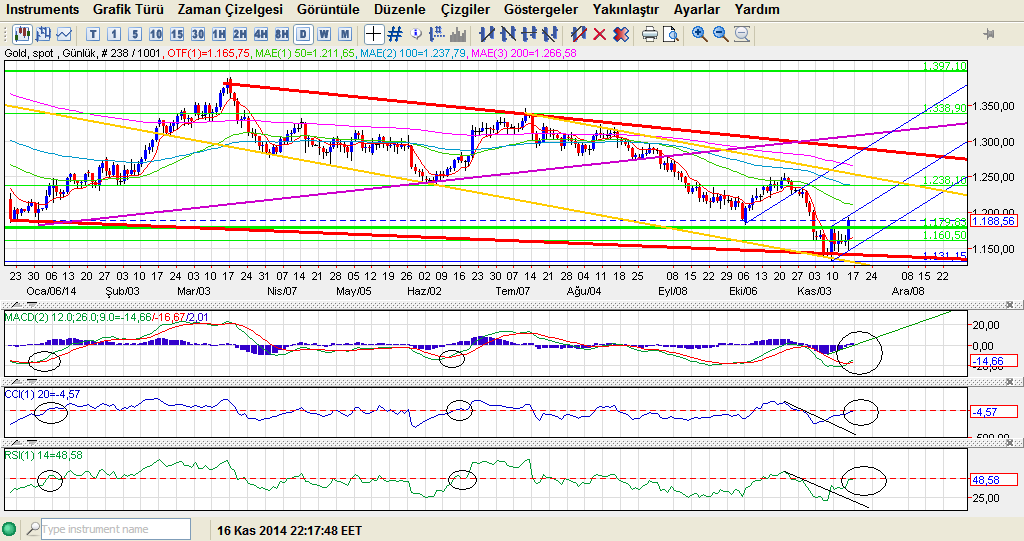The width and height of the screenshot is (1024, 541).
Task: Open the Düzenle menu
Action: point(400,9)
